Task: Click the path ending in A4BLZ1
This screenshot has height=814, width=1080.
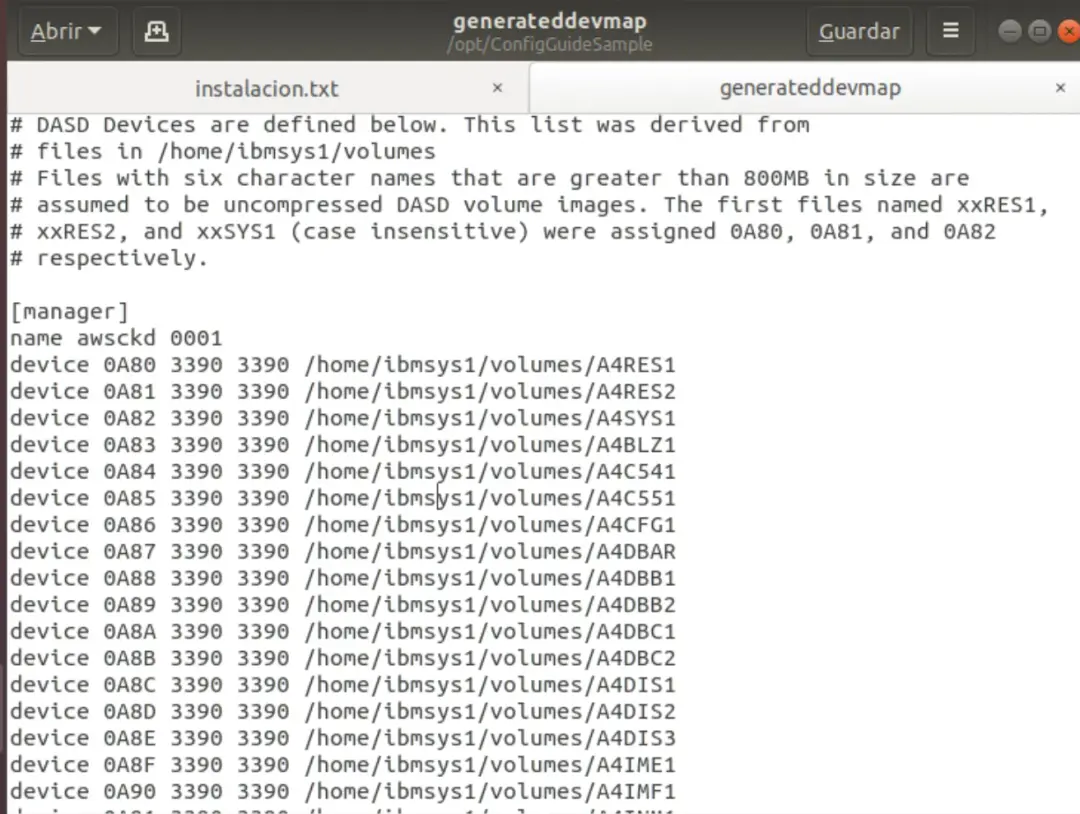Action: coord(490,444)
